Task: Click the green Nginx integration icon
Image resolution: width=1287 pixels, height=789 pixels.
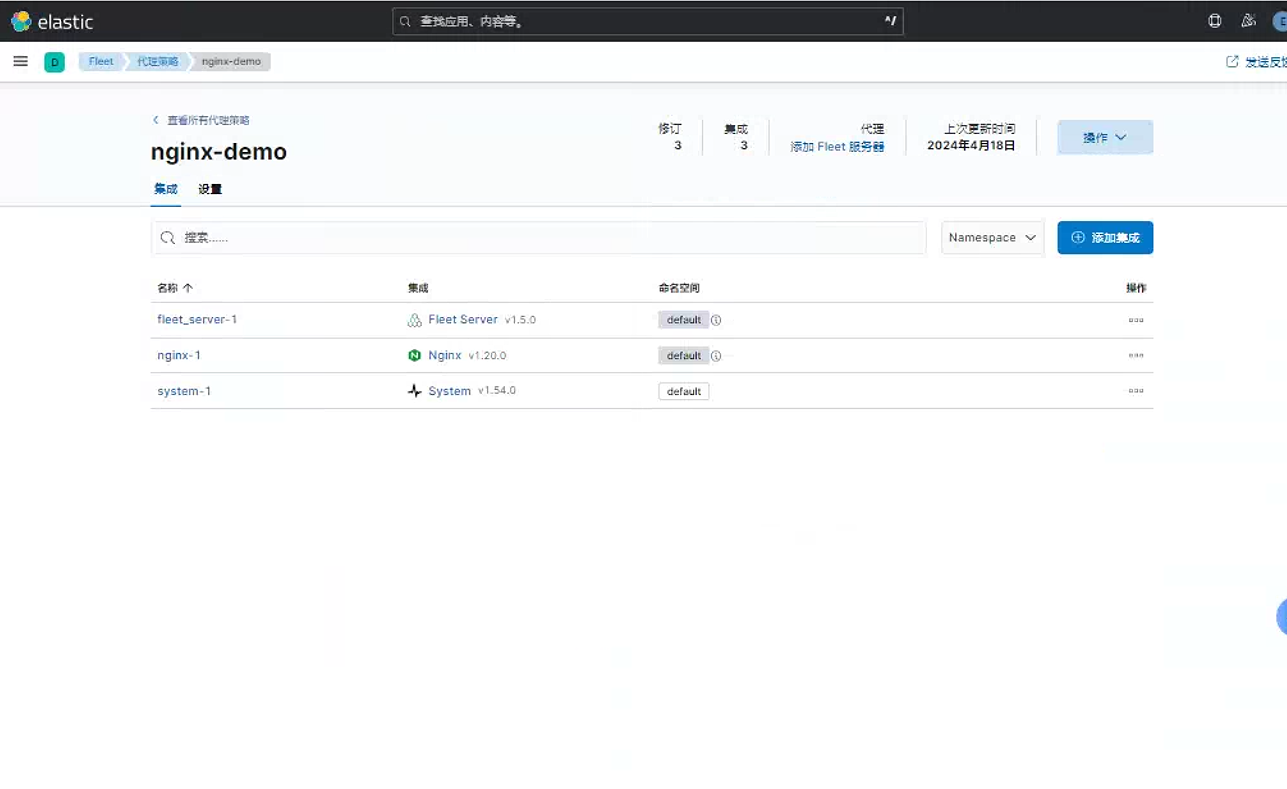Action: (415, 356)
